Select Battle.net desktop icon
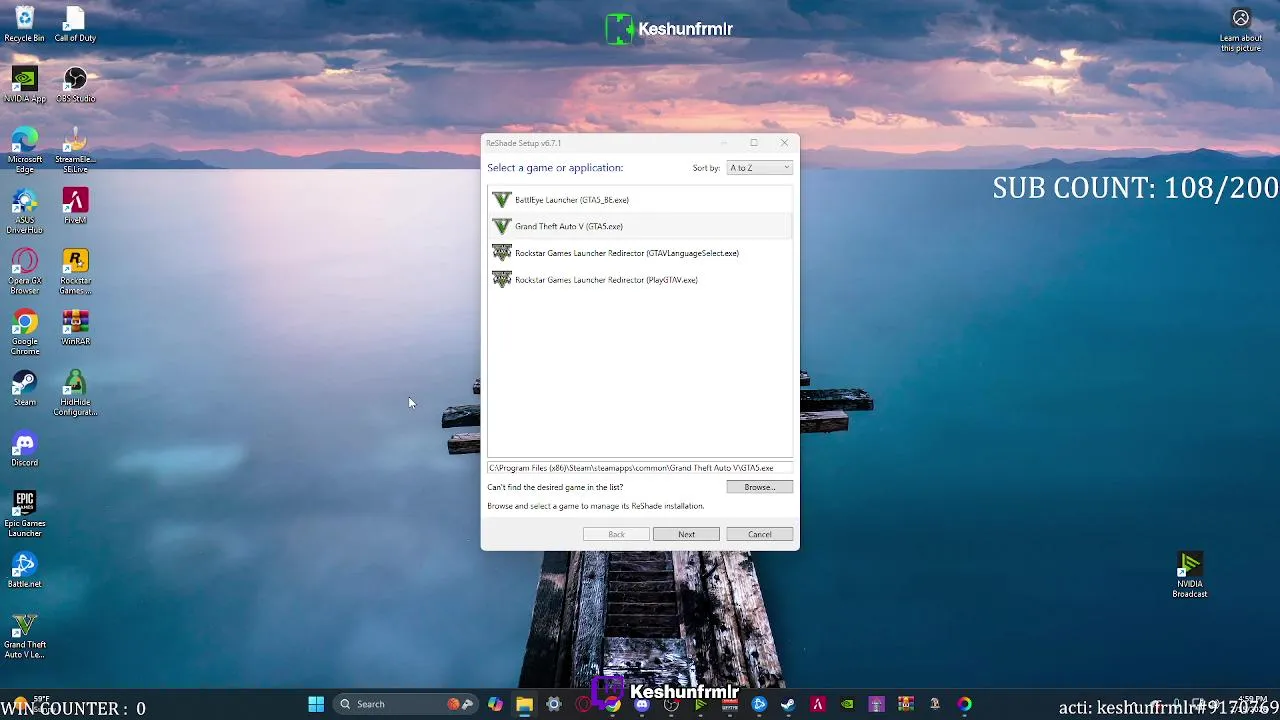 [x=24, y=570]
